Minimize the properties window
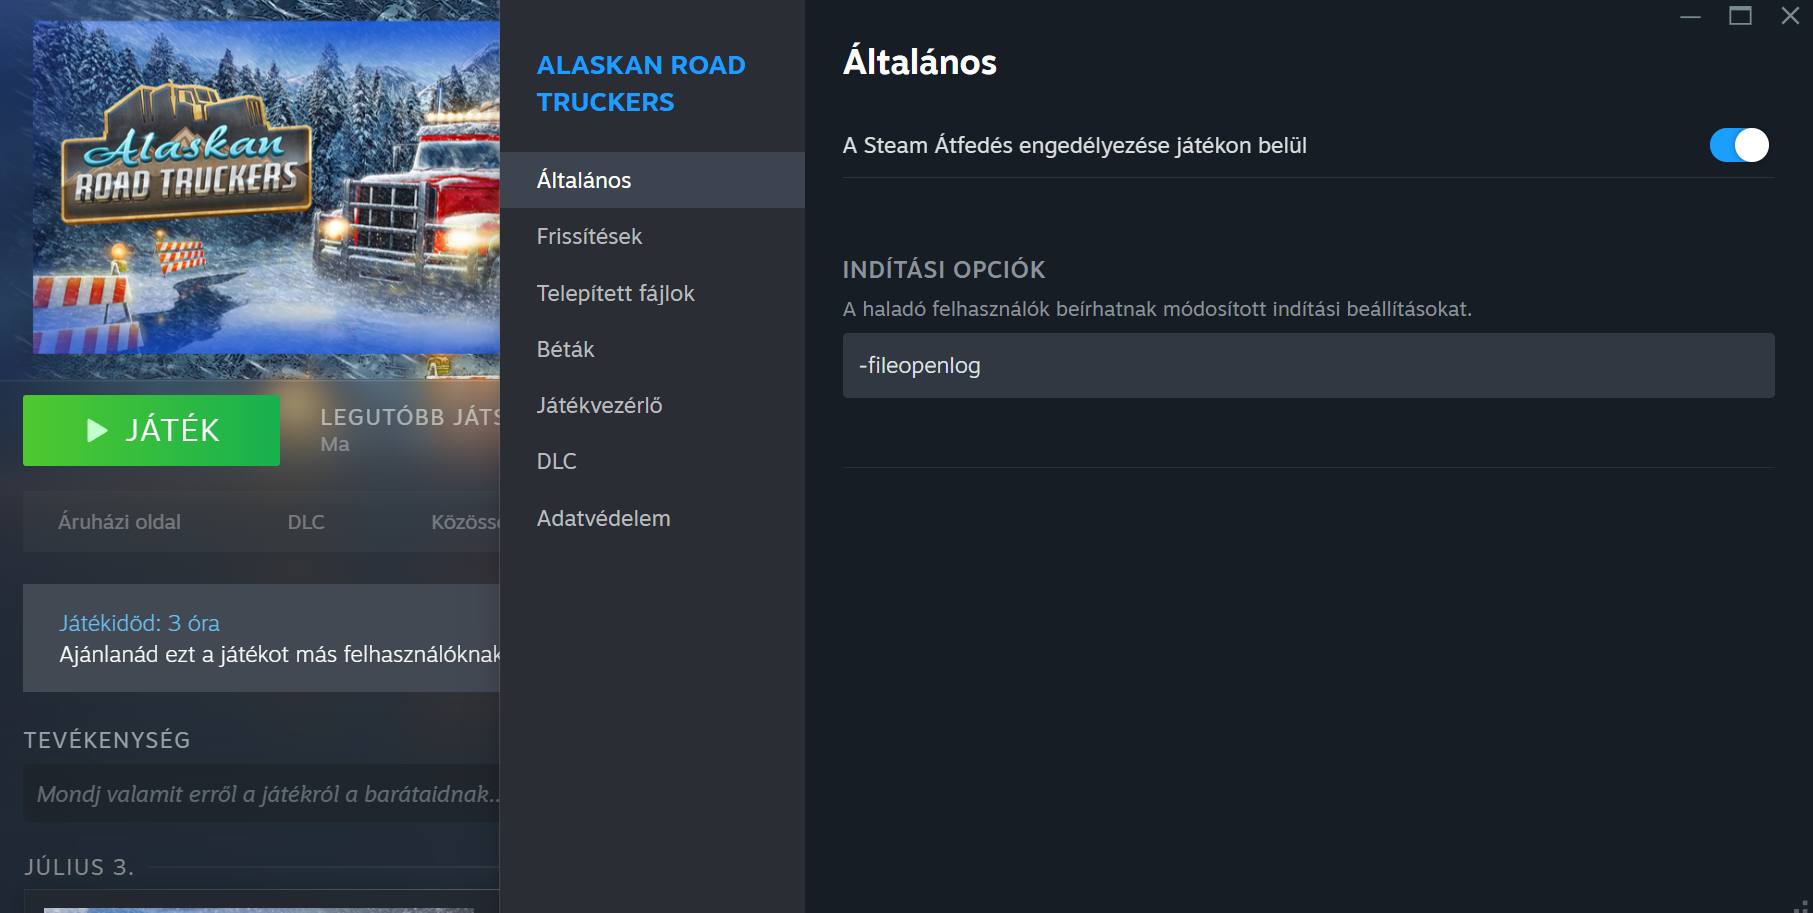The image size is (1813, 913). pyautogui.click(x=1690, y=16)
